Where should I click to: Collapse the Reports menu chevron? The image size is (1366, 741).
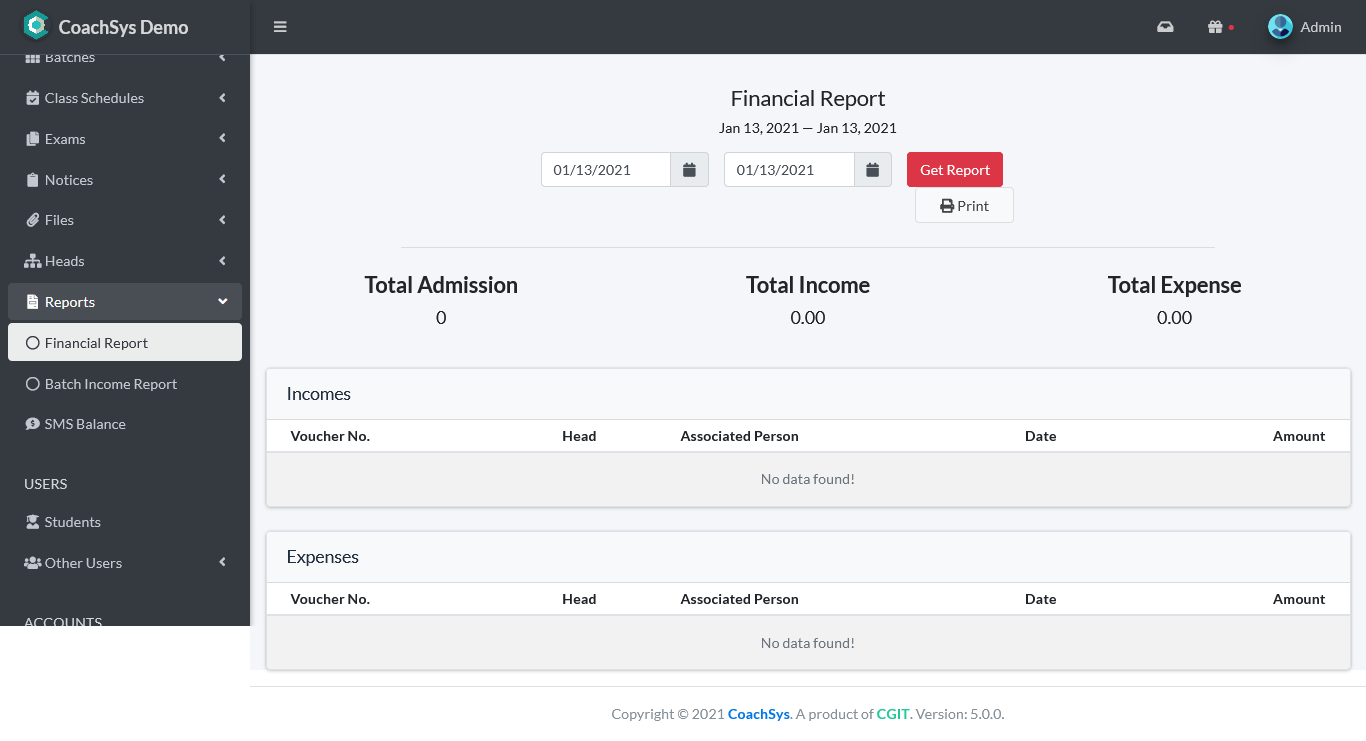pos(222,300)
